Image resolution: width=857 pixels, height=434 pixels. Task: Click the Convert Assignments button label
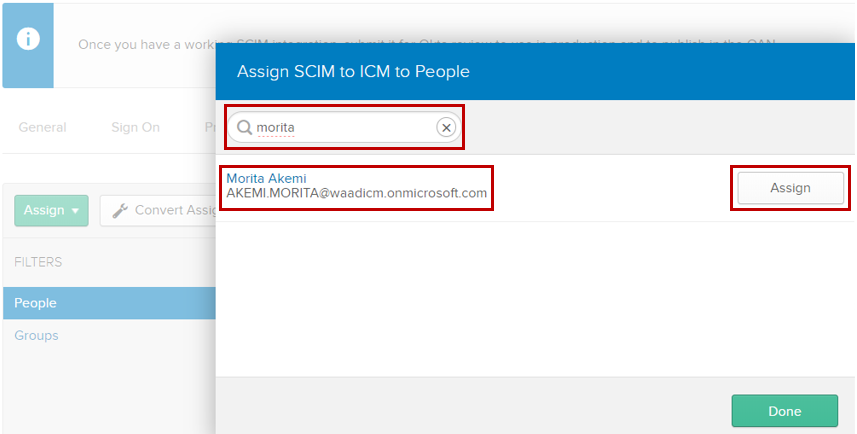(175, 210)
